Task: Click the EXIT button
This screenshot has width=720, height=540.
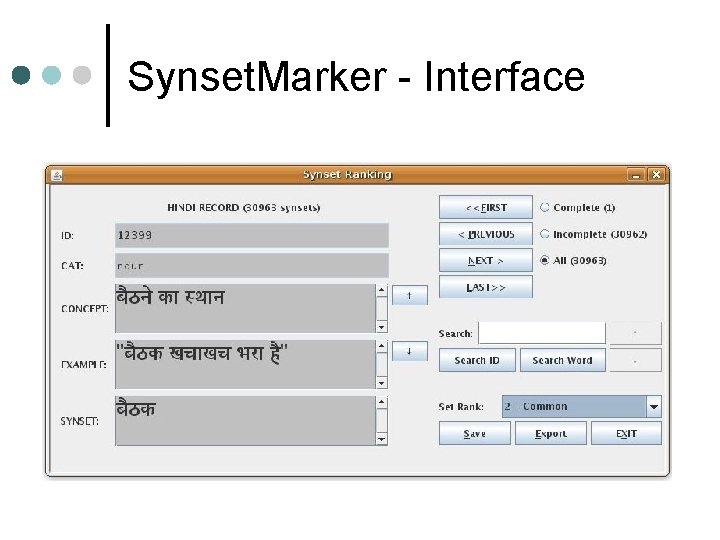Action: click(626, 433)
